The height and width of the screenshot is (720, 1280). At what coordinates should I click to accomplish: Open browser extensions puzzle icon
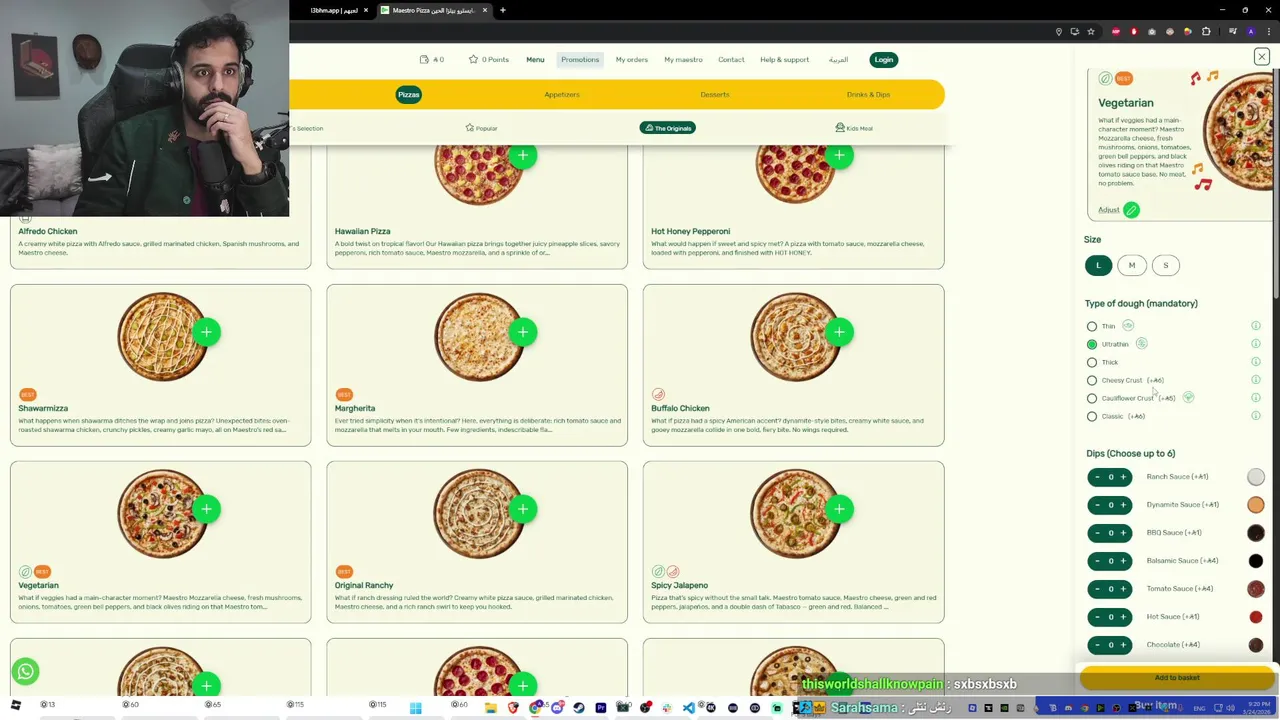[x=1206, y=32]
